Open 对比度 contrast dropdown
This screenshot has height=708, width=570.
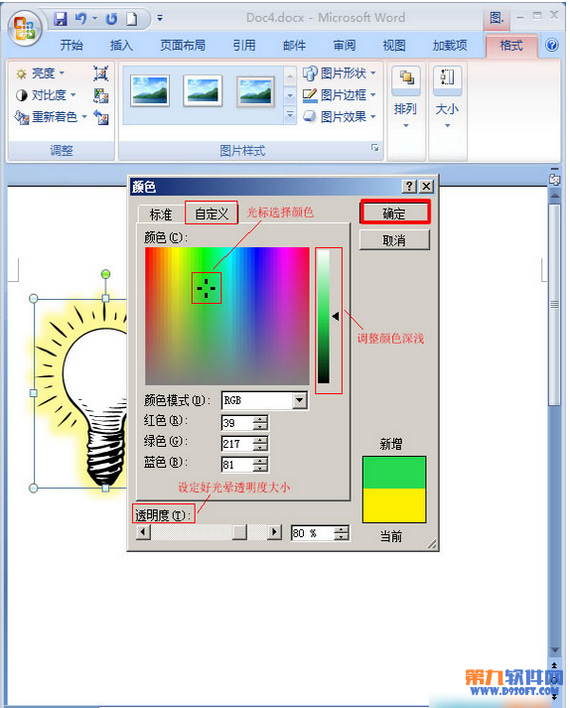pos(46,95)
